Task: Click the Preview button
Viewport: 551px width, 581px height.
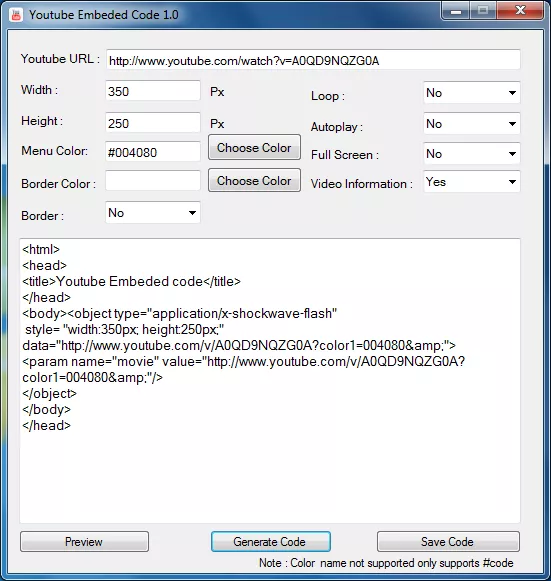Action: tap(84, 542)
